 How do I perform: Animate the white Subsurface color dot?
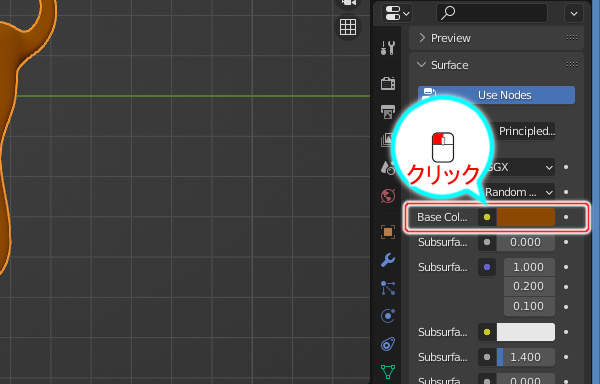(x=566, y=332)
